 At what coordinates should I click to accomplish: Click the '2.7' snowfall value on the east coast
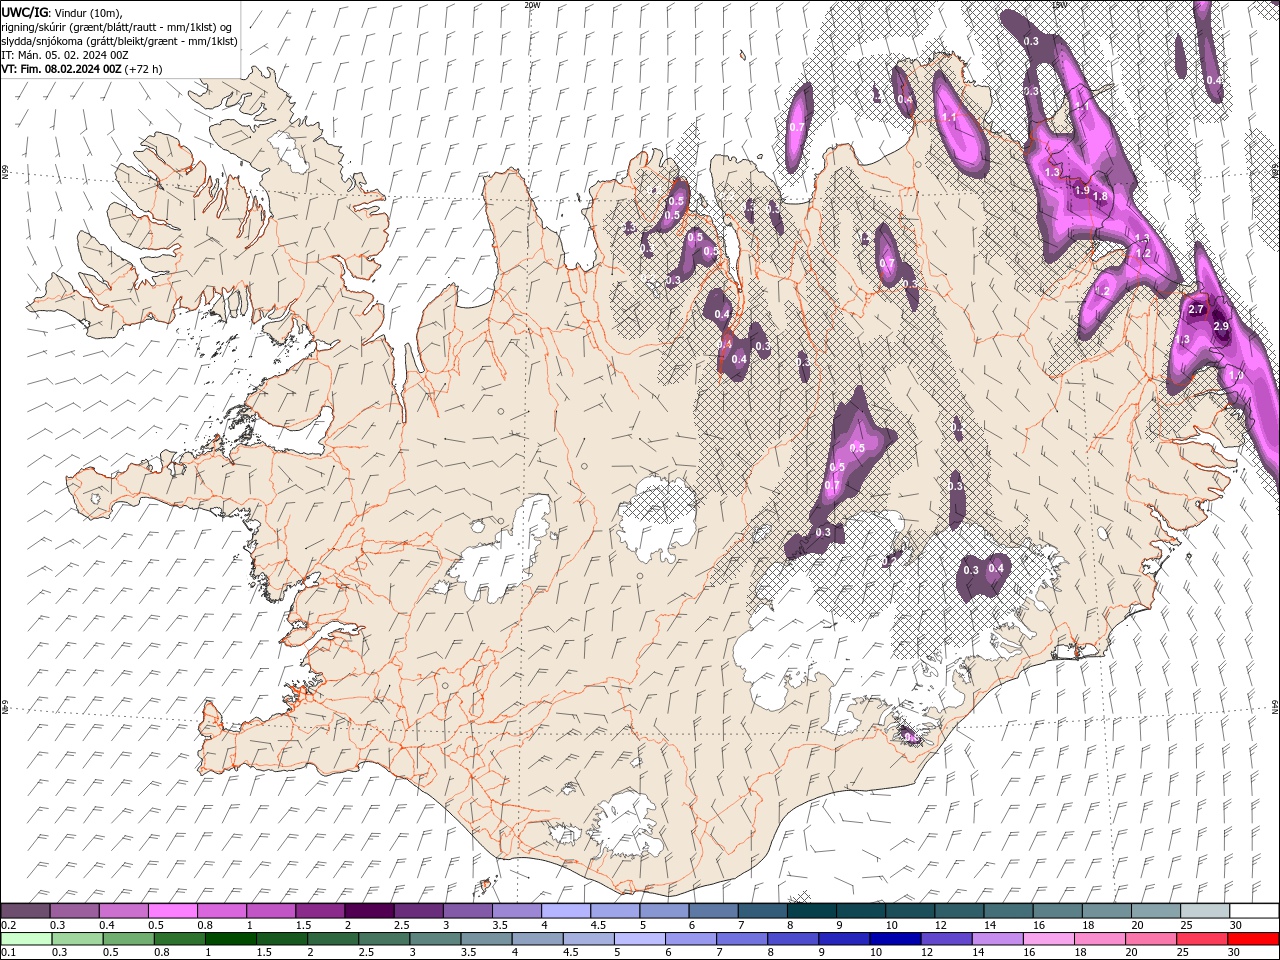click(x=1196, y=310)
